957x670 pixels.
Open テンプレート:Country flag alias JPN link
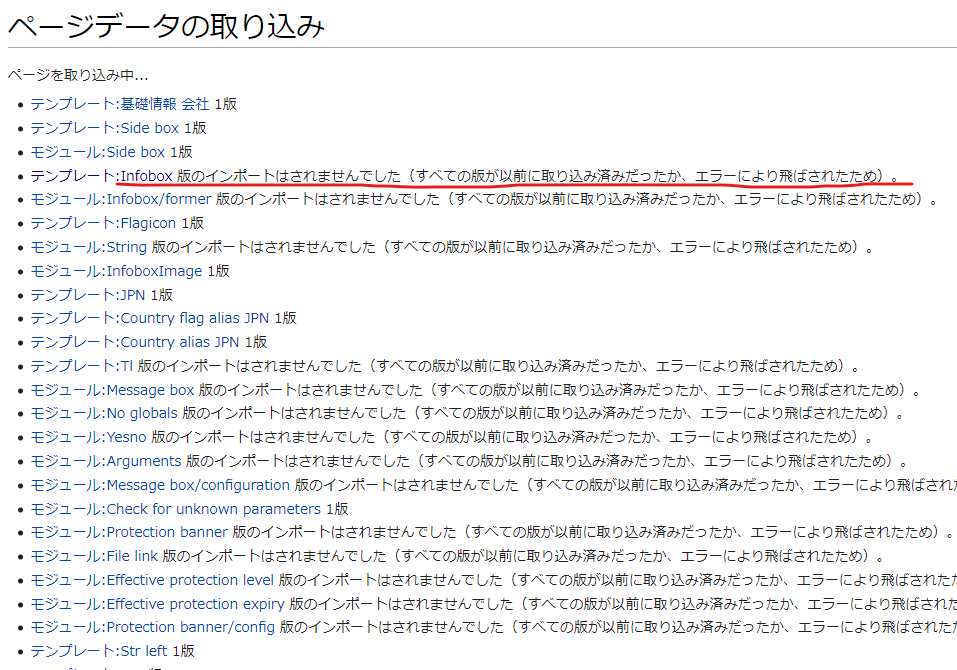(x=149, y=319)
